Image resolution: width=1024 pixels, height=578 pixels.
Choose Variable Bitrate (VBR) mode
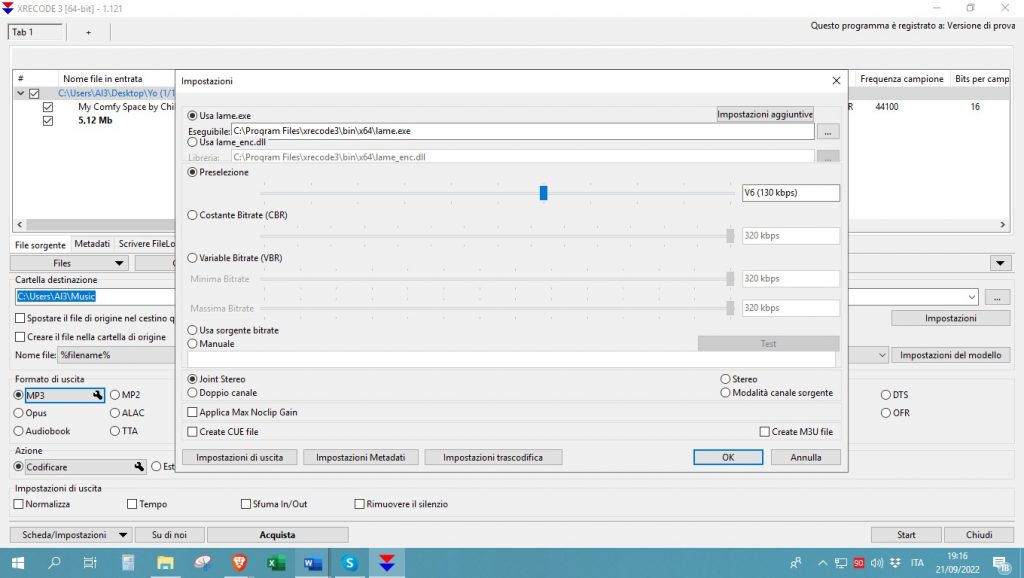click(193, 258)
